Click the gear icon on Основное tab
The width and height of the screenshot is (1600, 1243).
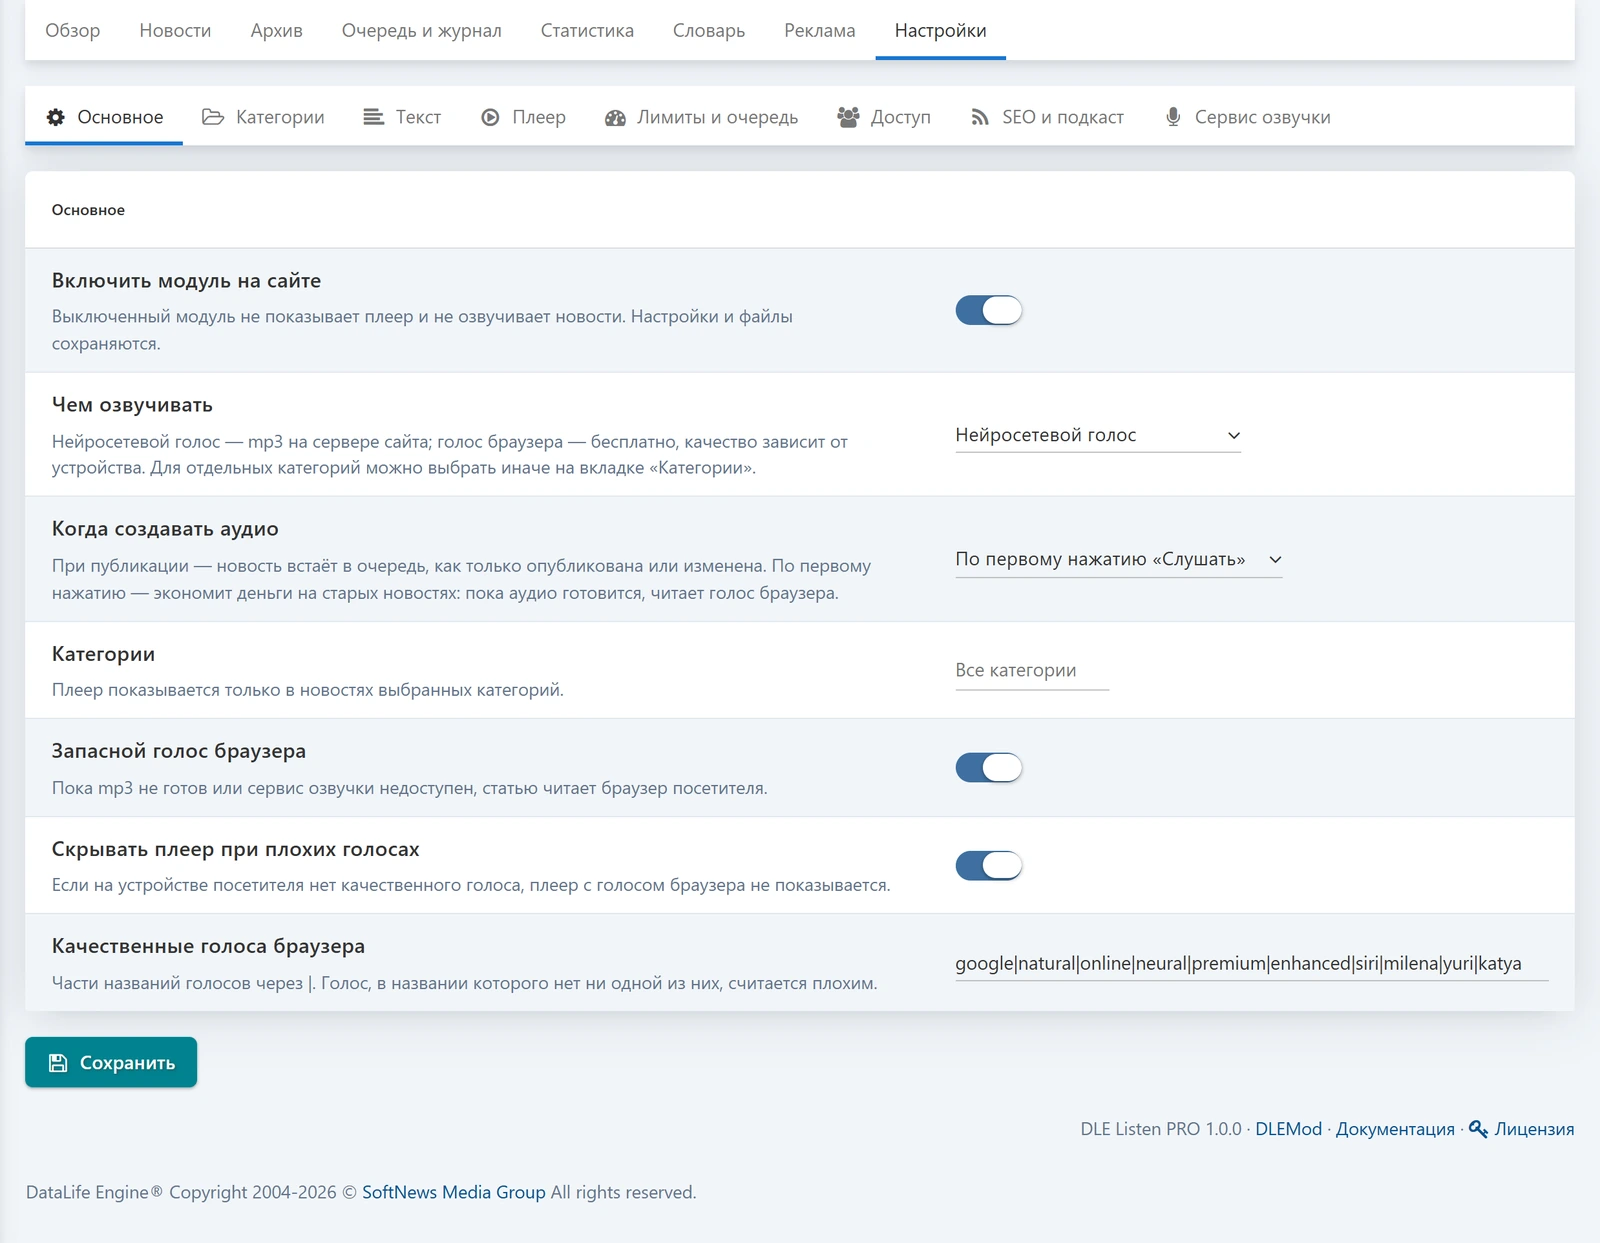coord(56,117)
